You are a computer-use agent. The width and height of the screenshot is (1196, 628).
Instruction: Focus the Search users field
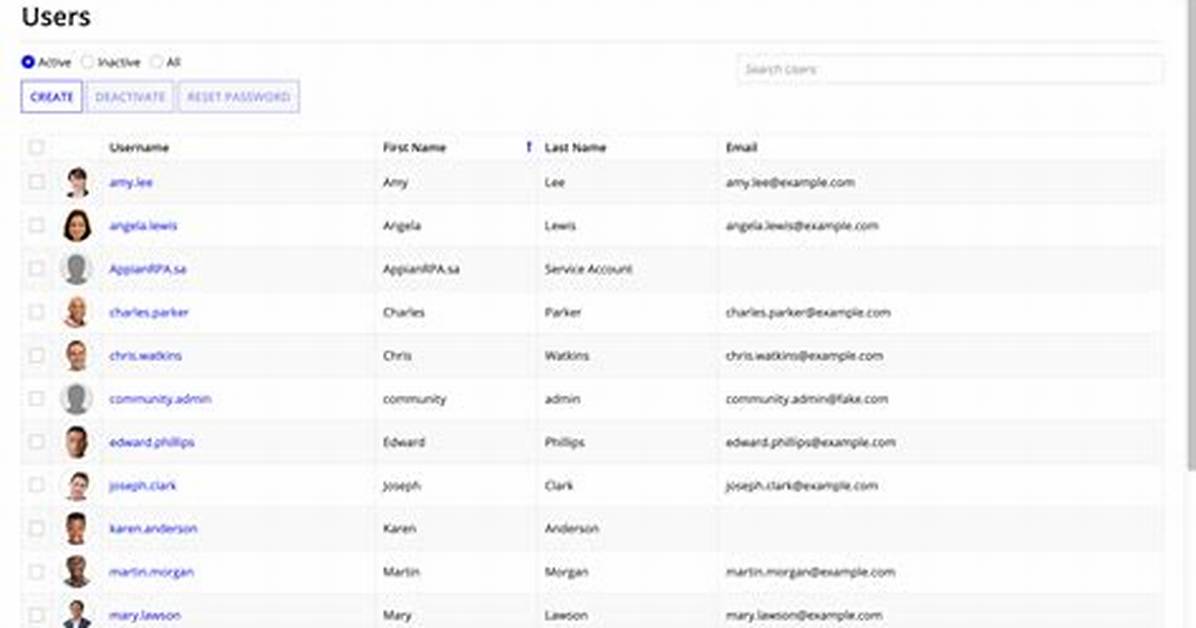tap(950, 69)
